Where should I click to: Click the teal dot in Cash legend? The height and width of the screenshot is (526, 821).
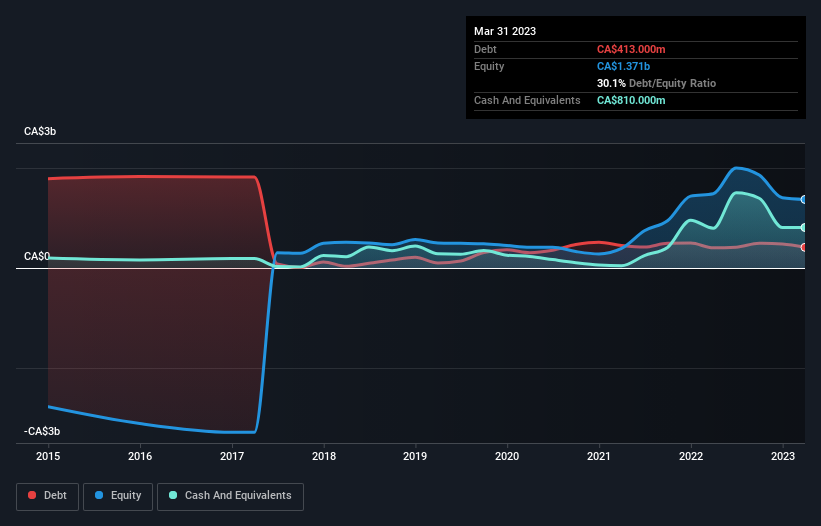tap(173, 495)
